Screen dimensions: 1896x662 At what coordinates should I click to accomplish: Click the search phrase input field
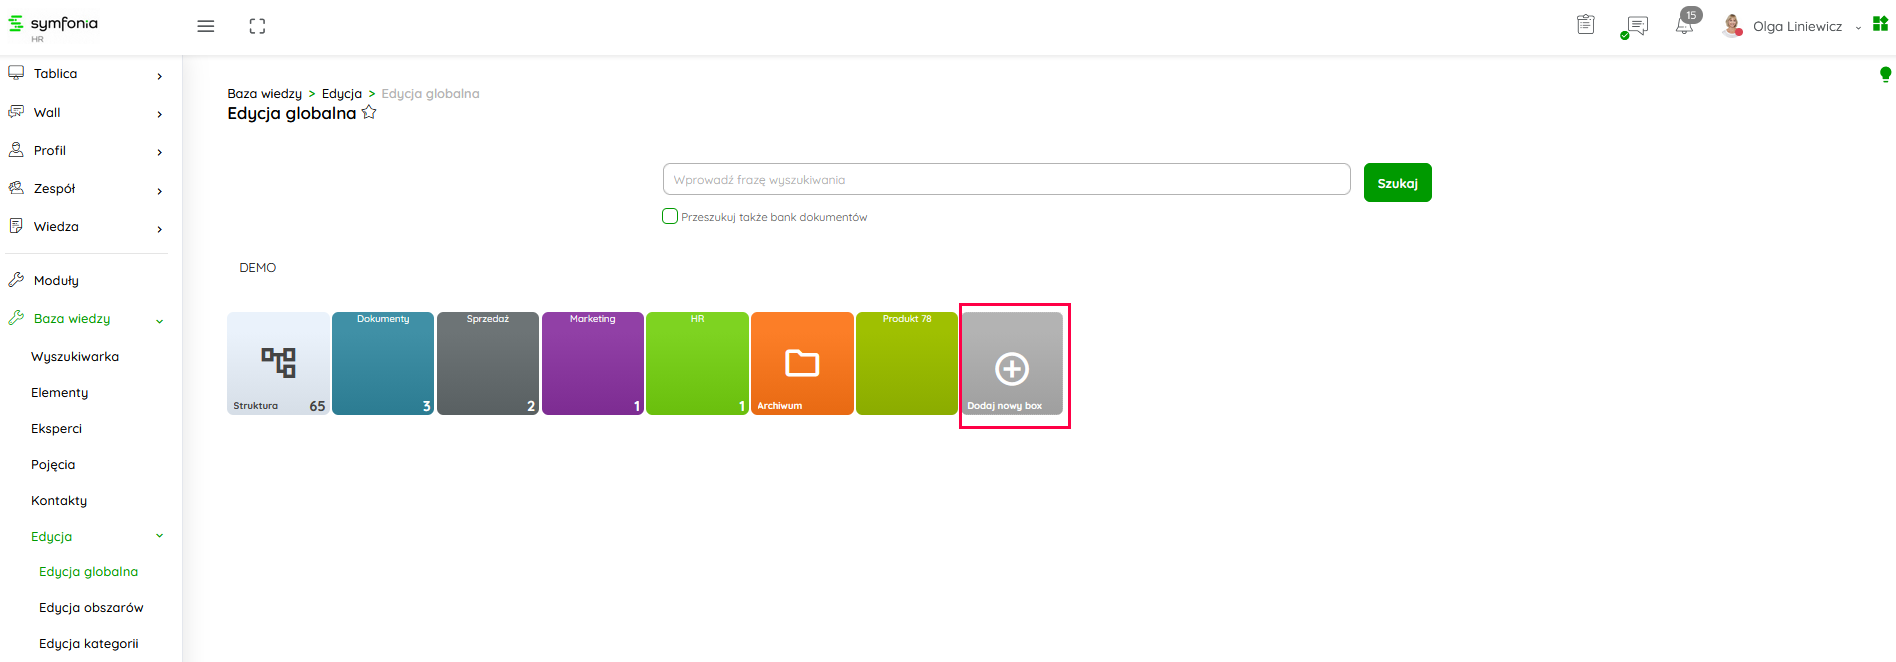click(x=1006, y=180)
